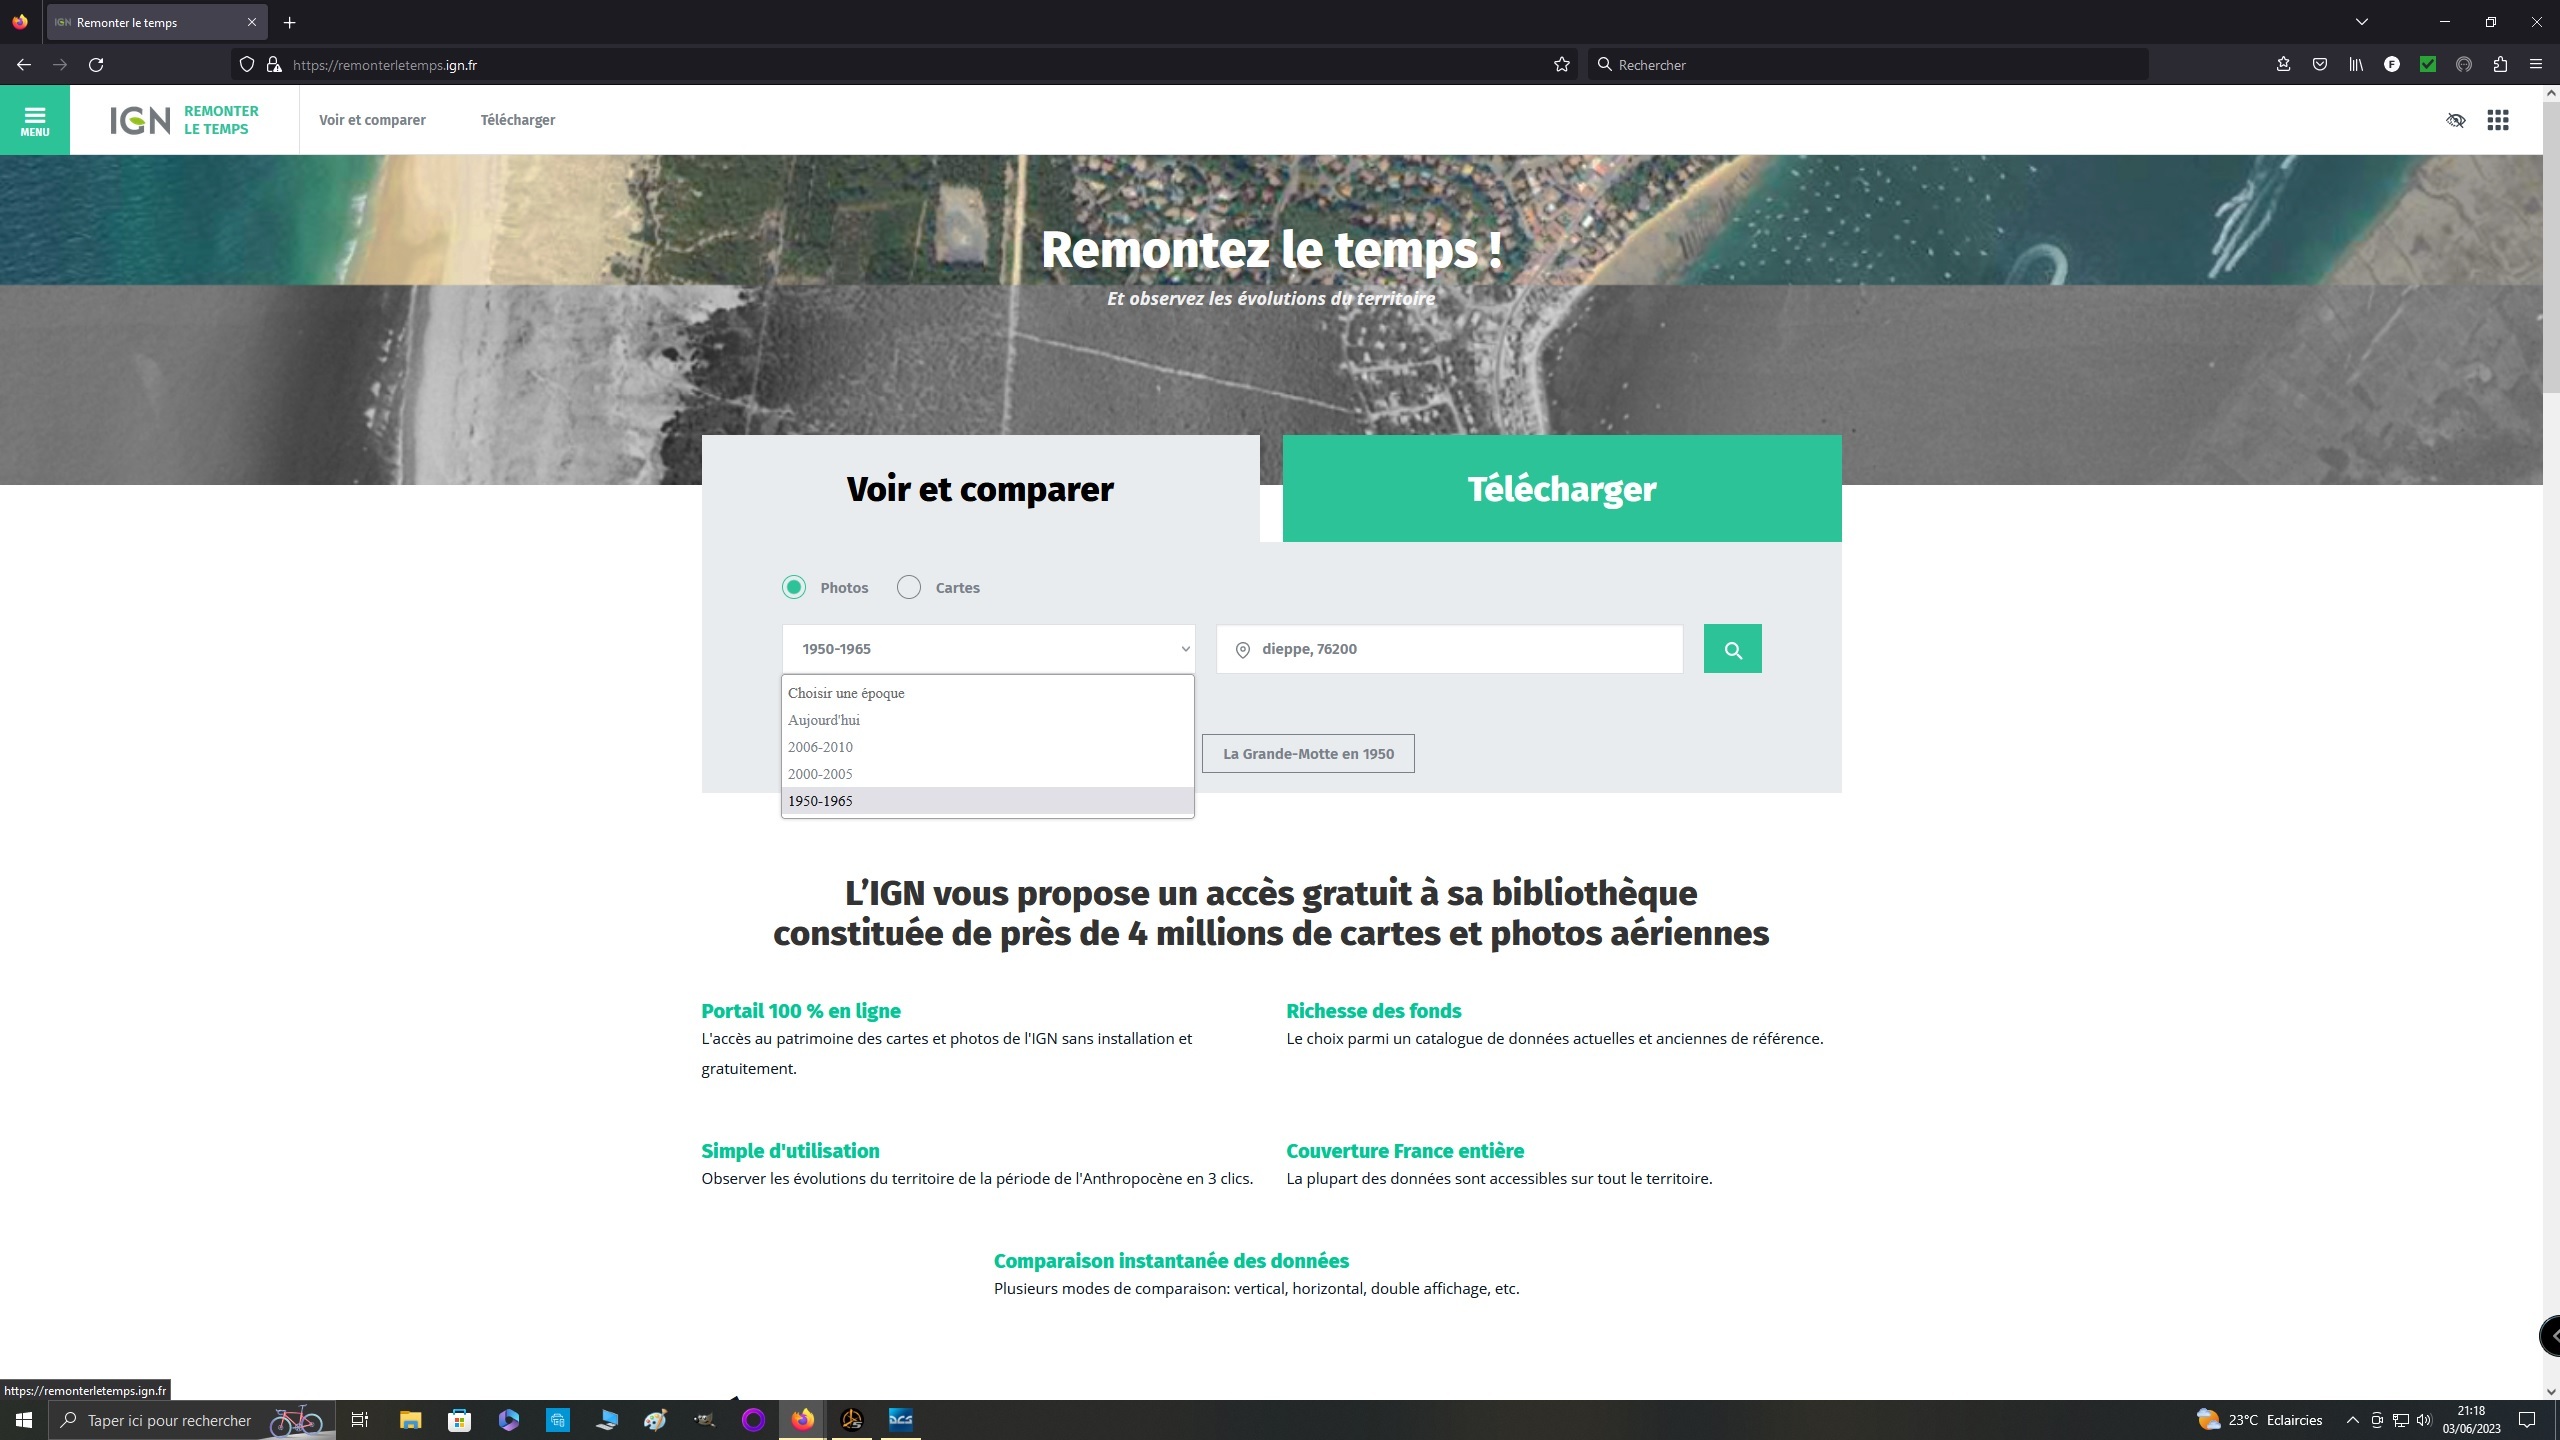Open Firefox application hamburger menu
Image resolution: width=2560 pixels, height=1440 pixels.
(x=2535, y=65)
